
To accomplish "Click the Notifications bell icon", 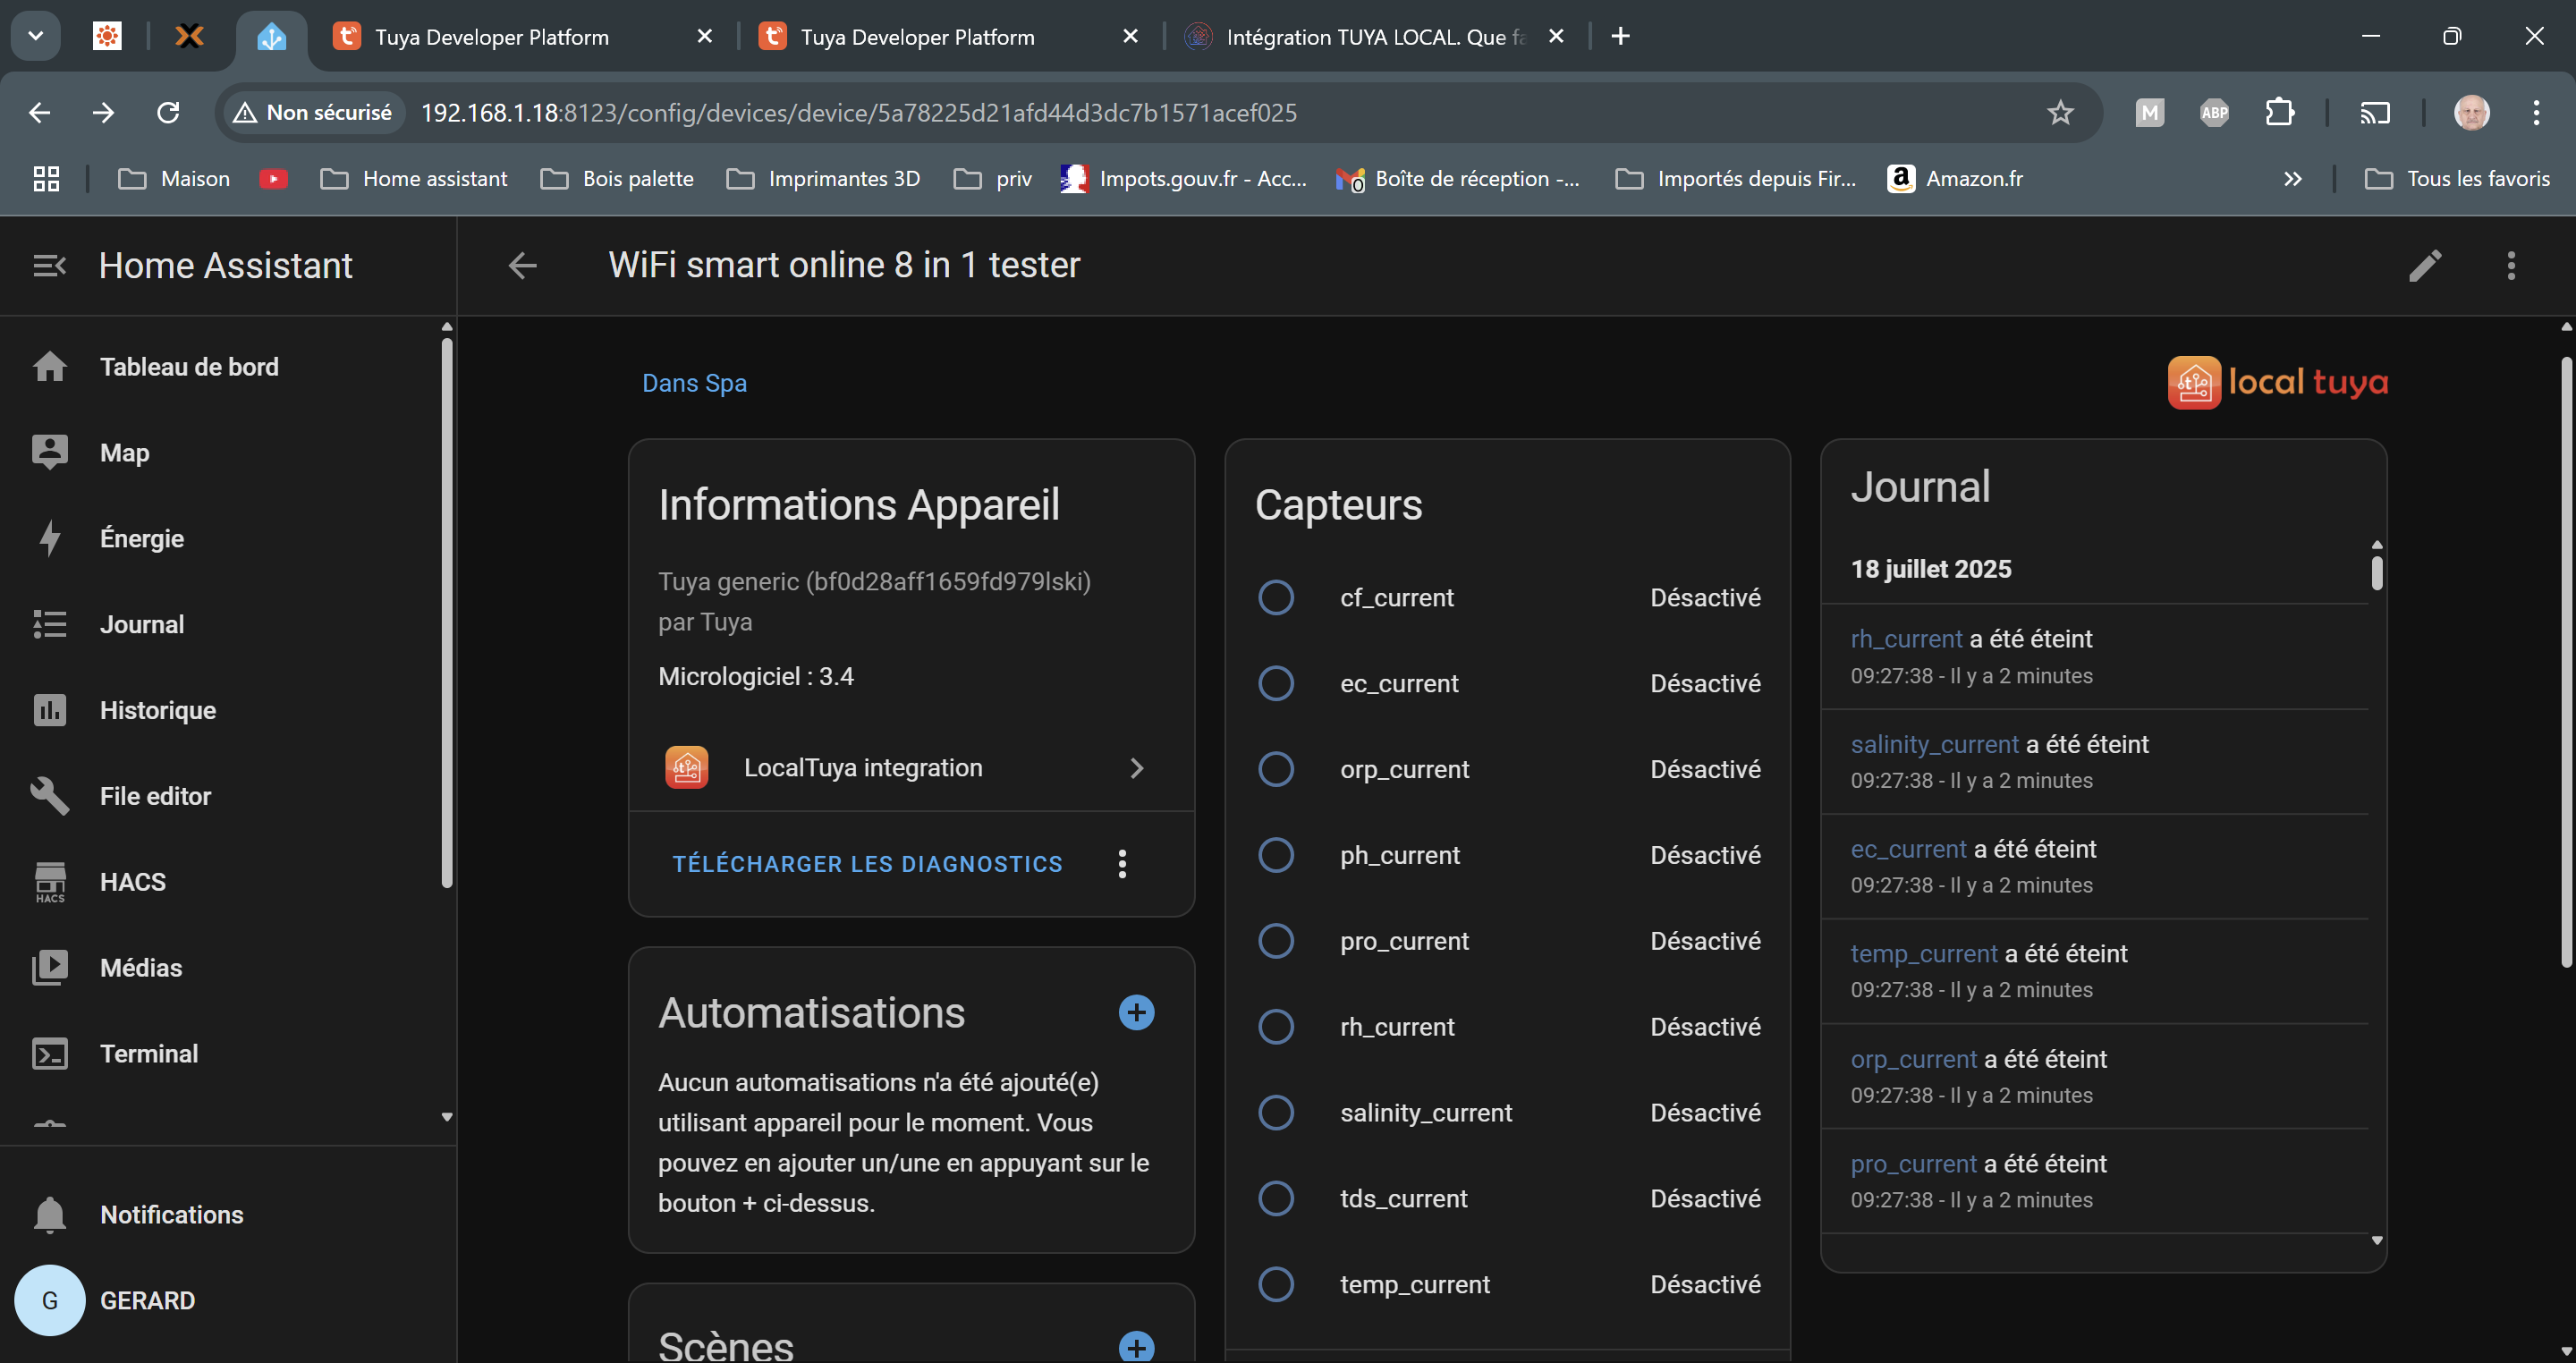I will pos(49,1214).
